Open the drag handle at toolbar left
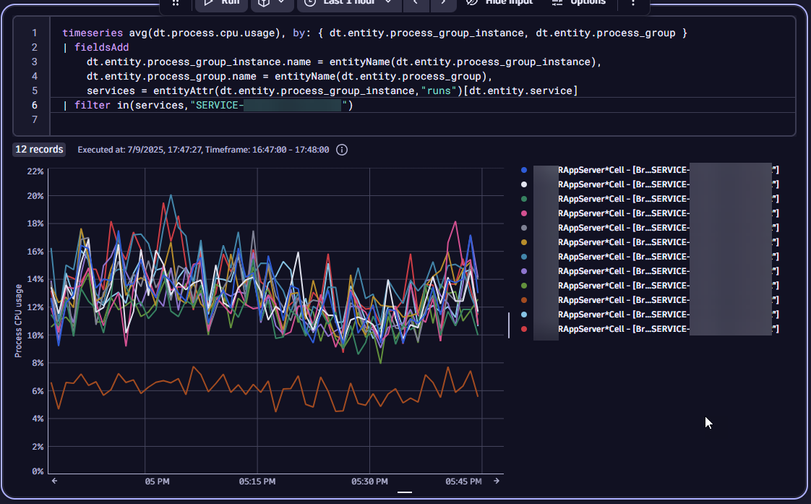The image size is (811, 504). coord(176,3)
